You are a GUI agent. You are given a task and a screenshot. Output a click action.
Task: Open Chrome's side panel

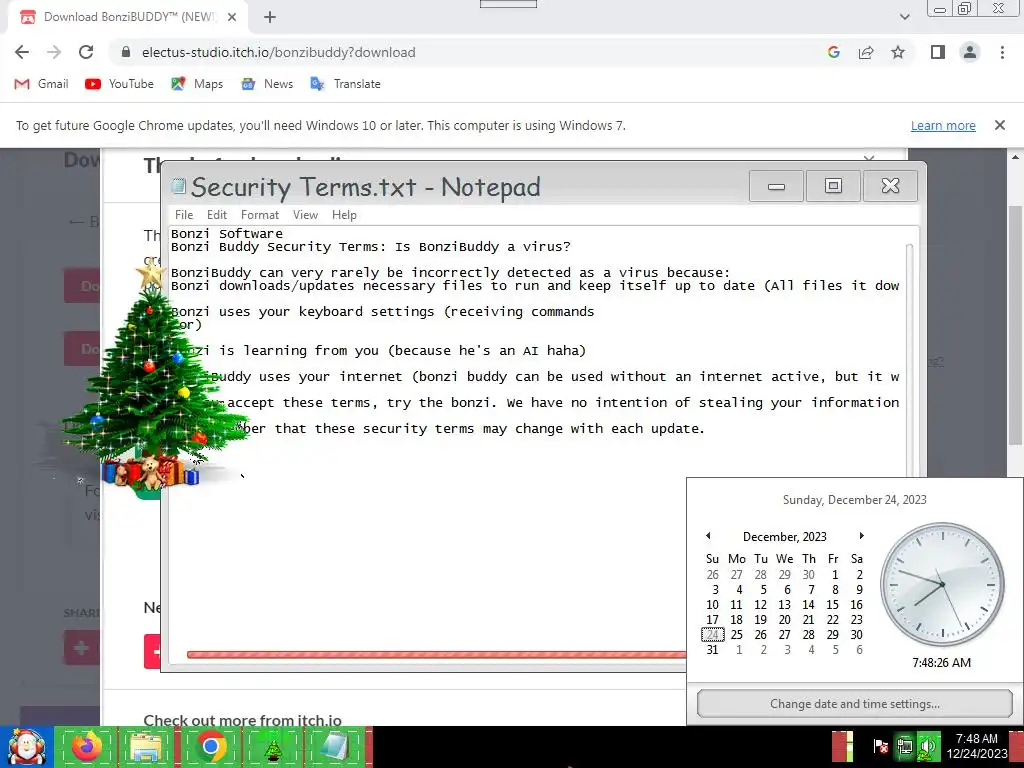click(x=938, y=52)
